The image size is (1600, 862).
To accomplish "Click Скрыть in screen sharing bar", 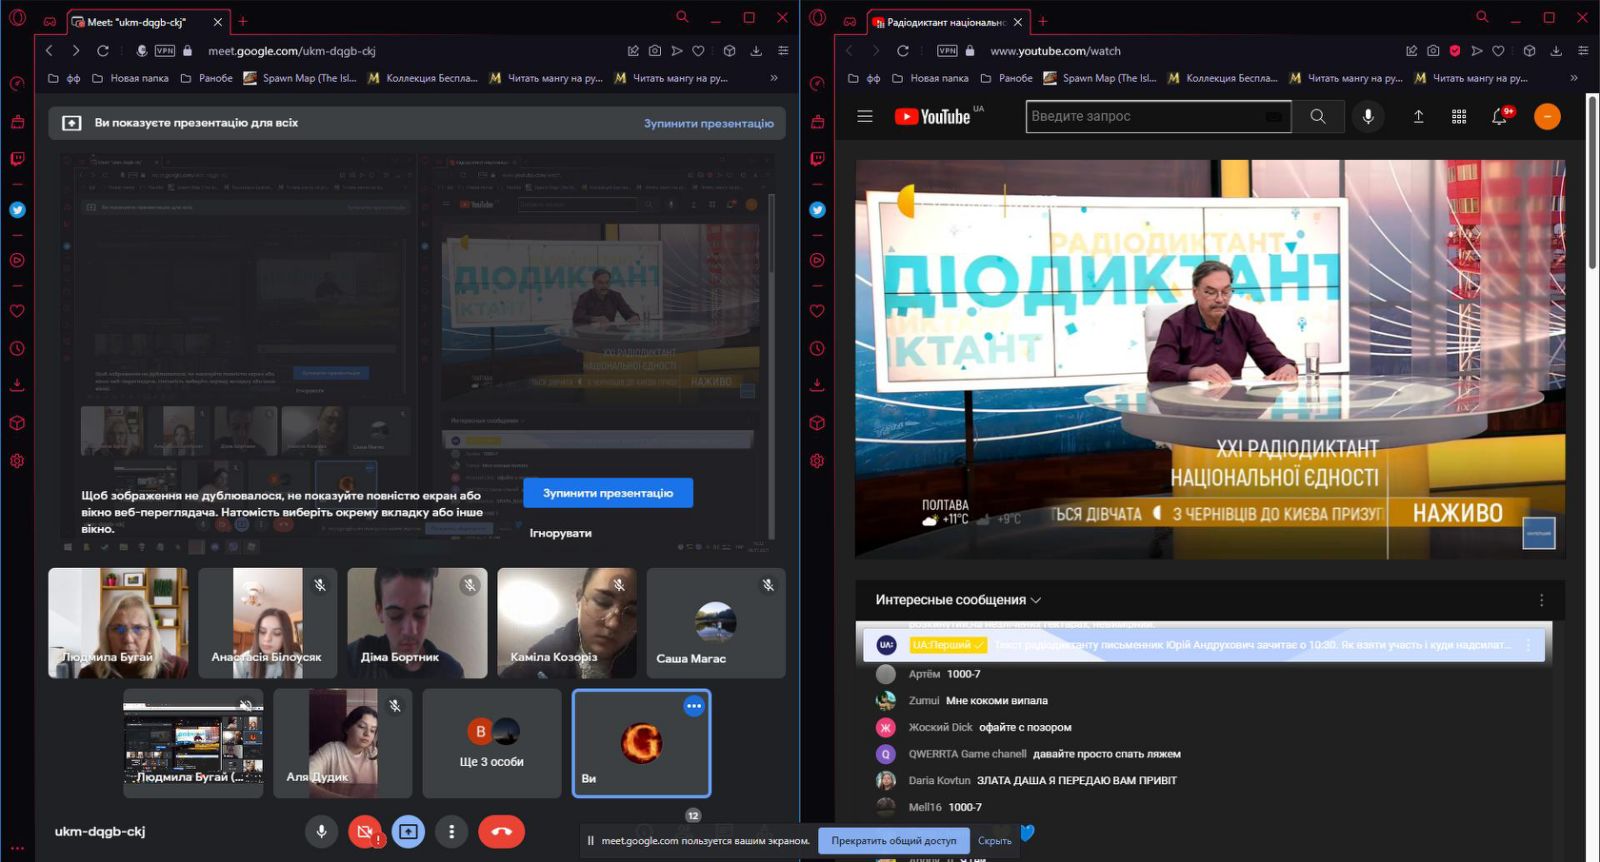I will [x=995, y=841].
